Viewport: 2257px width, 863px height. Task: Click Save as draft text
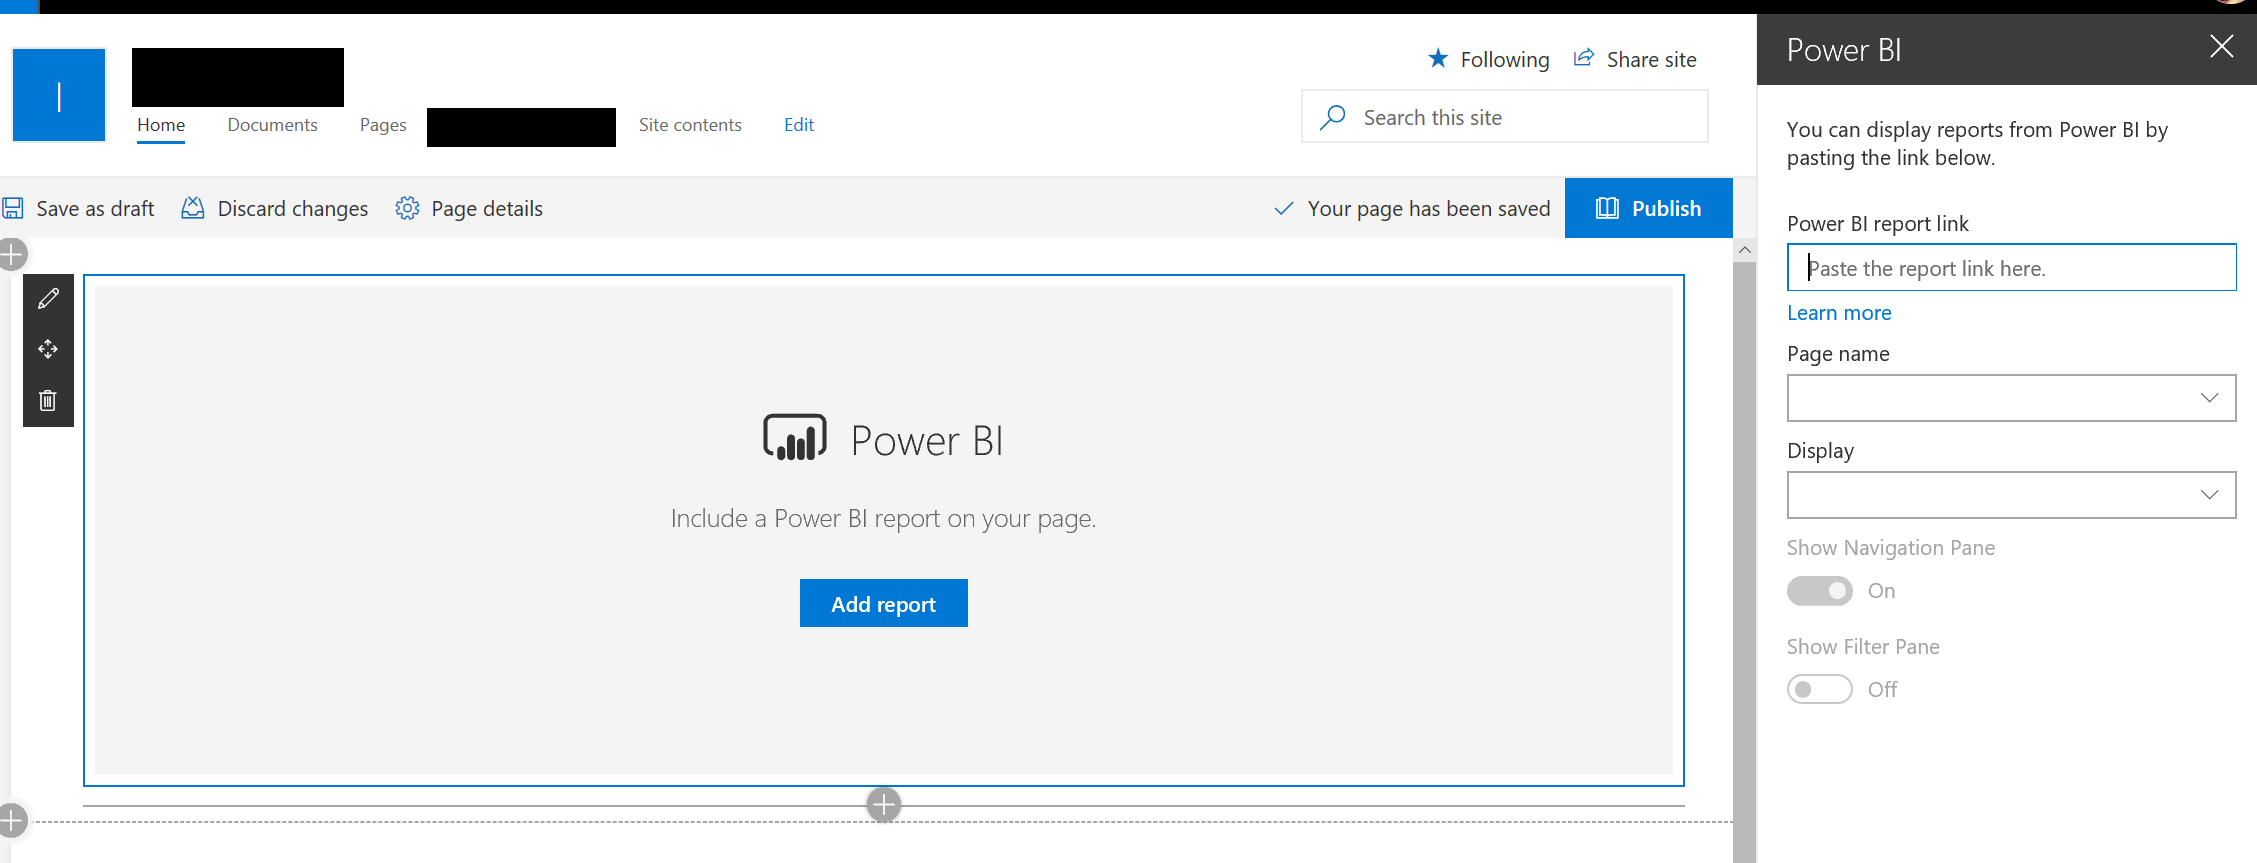95,208
